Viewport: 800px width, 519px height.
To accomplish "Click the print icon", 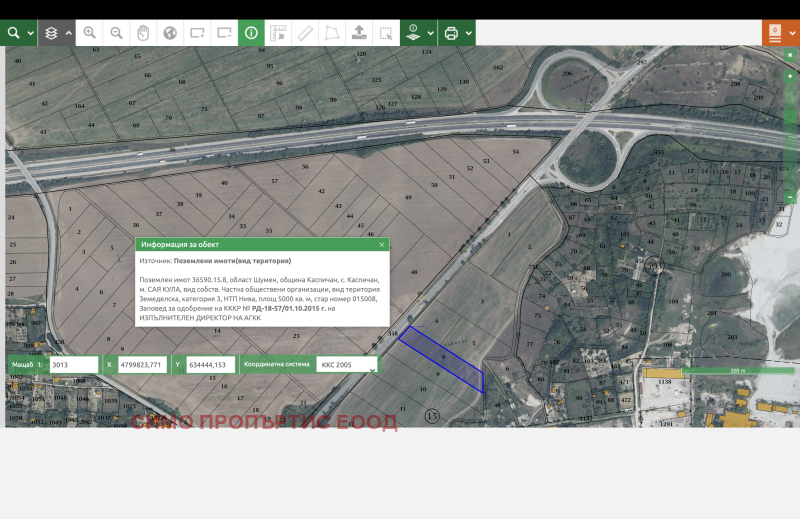I will click(x=450, y=33).
